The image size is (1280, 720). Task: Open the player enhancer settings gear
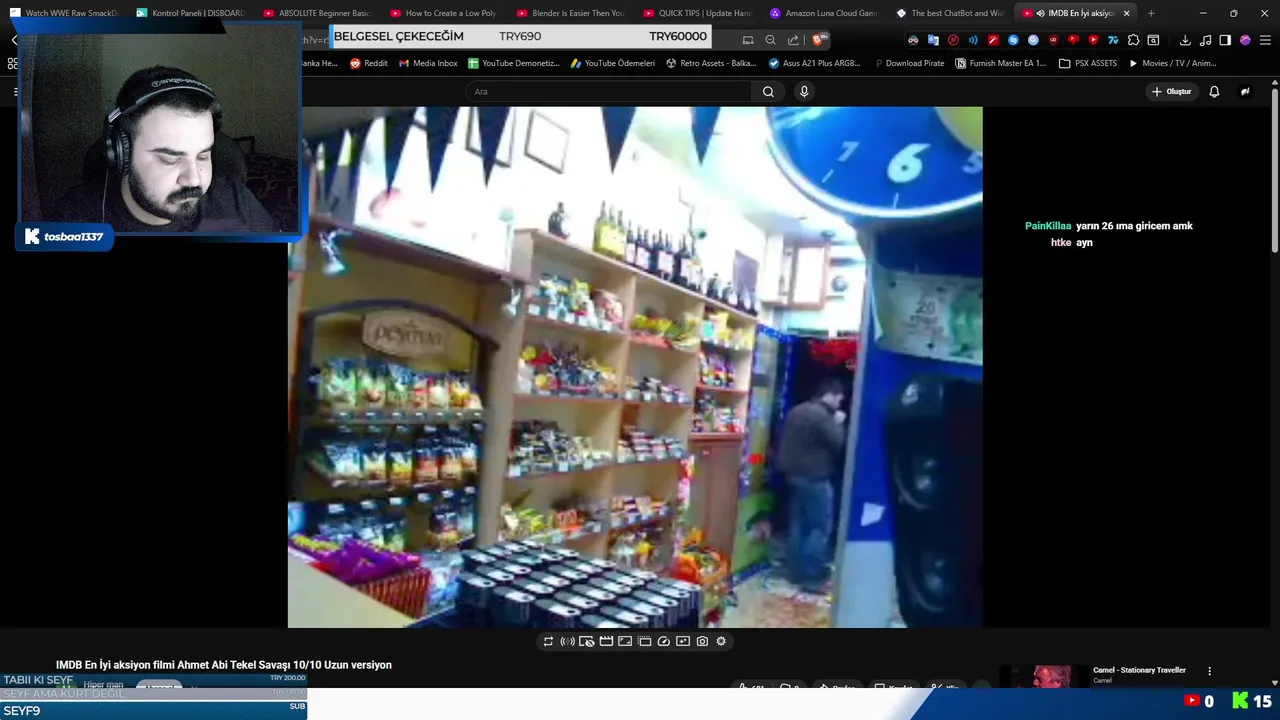tap(721, 641)
